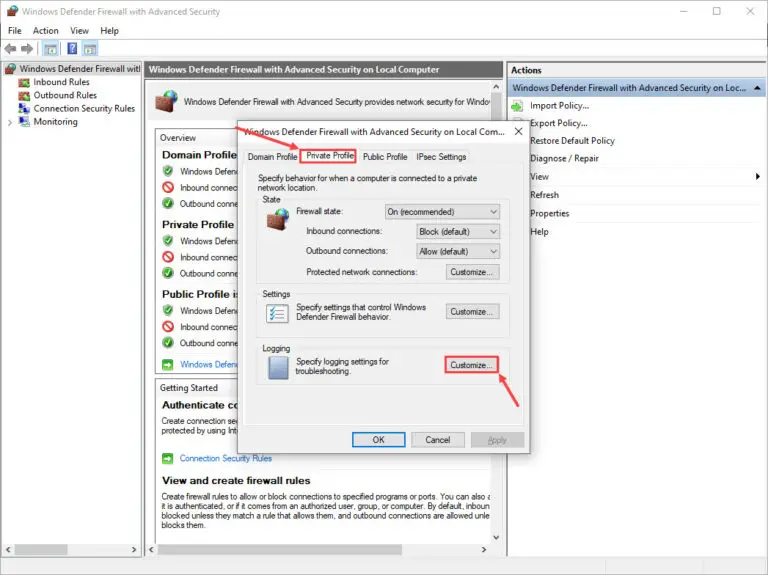Click the Back arrow toolbar icon

(x=10, y=48)
